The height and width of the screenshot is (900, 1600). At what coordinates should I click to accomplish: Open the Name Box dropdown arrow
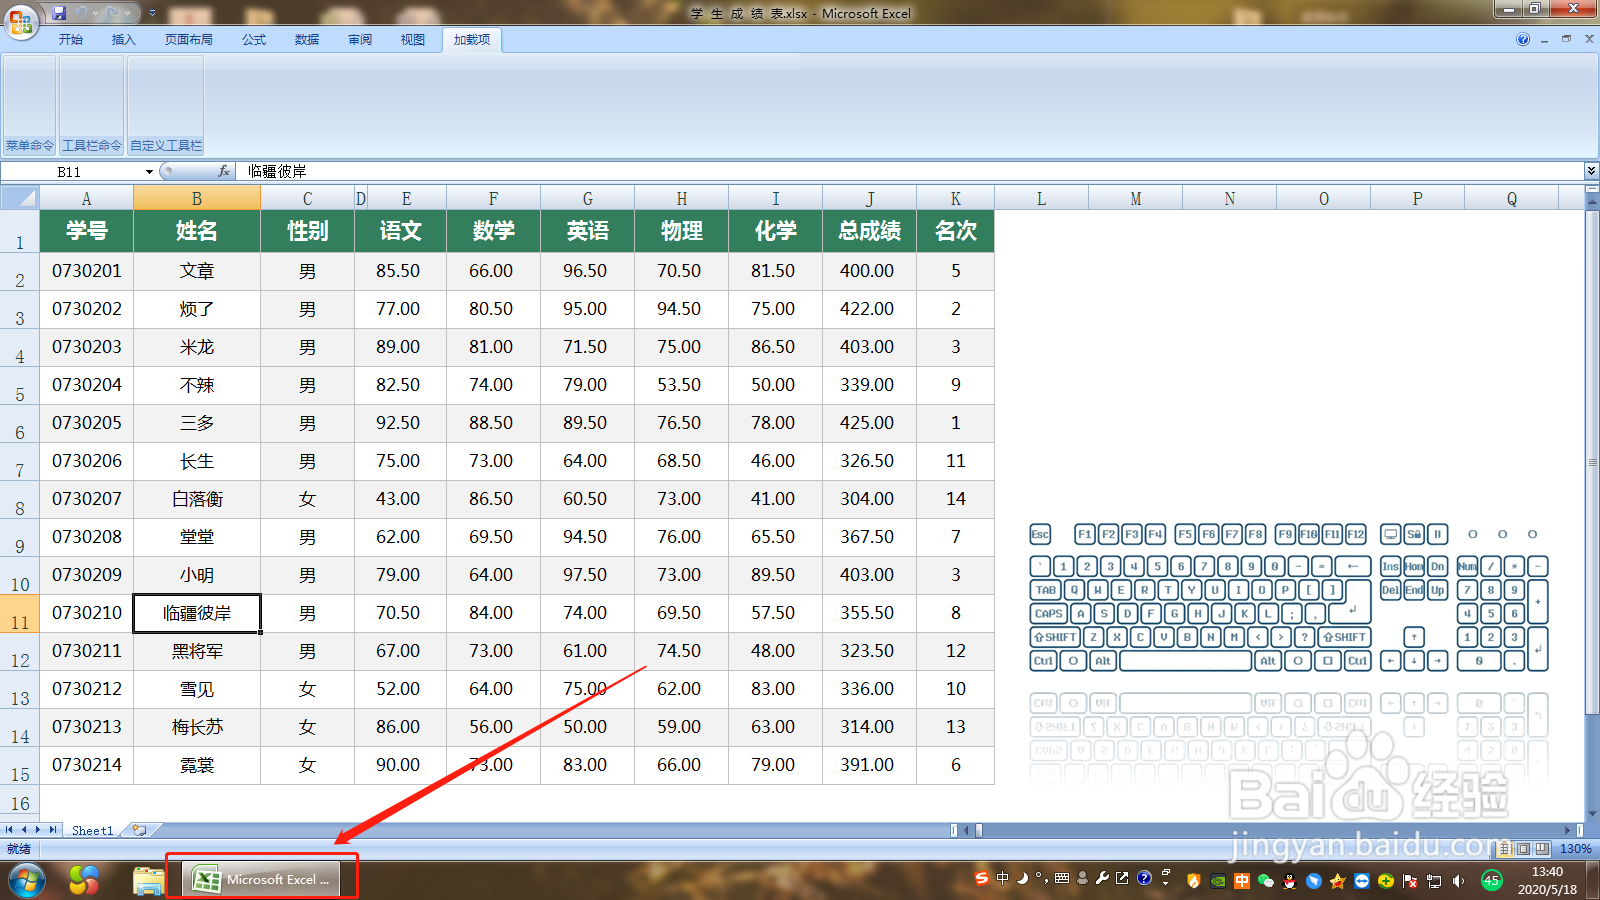[x=149, y=172]
